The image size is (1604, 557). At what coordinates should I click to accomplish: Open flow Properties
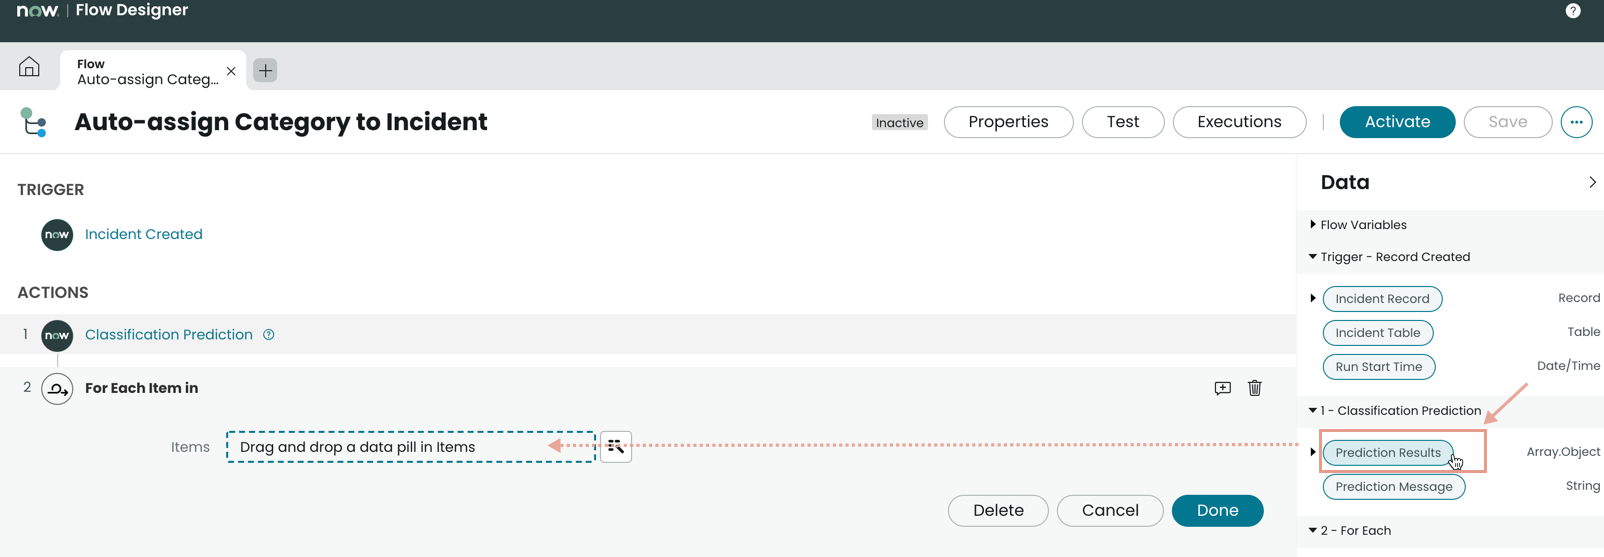(1008, 122)
